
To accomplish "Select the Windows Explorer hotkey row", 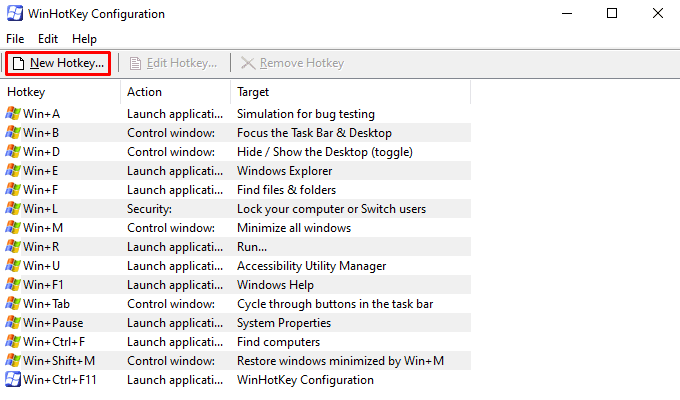I will (x=238, y=171).
